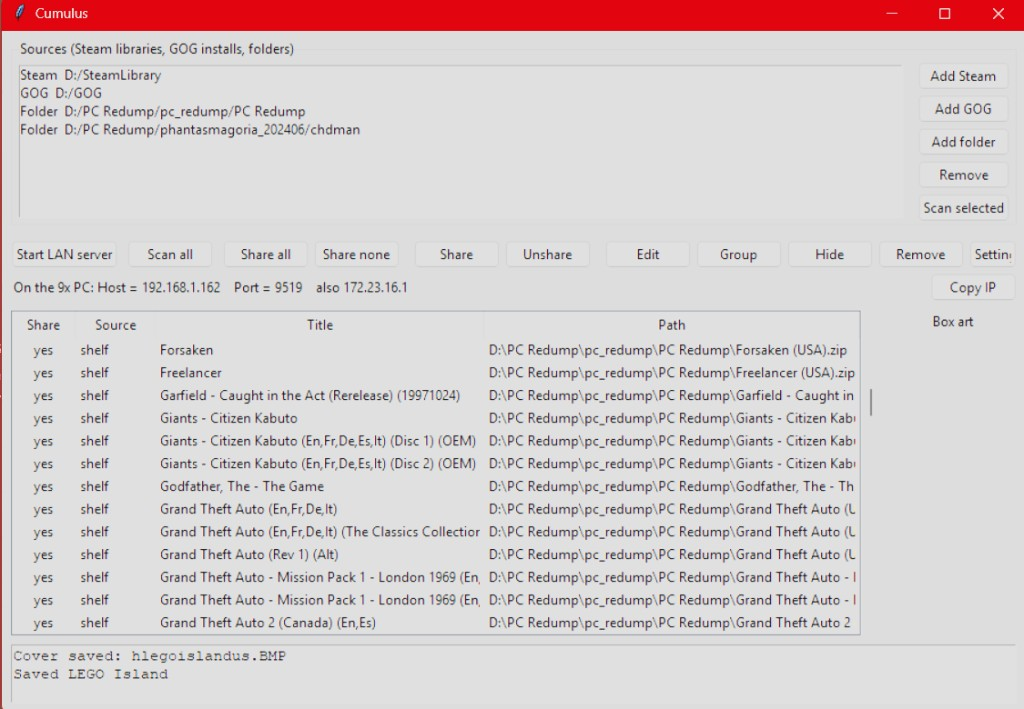Sort by the Share column header
This screenshot has height=709, width=1024.
43,325
